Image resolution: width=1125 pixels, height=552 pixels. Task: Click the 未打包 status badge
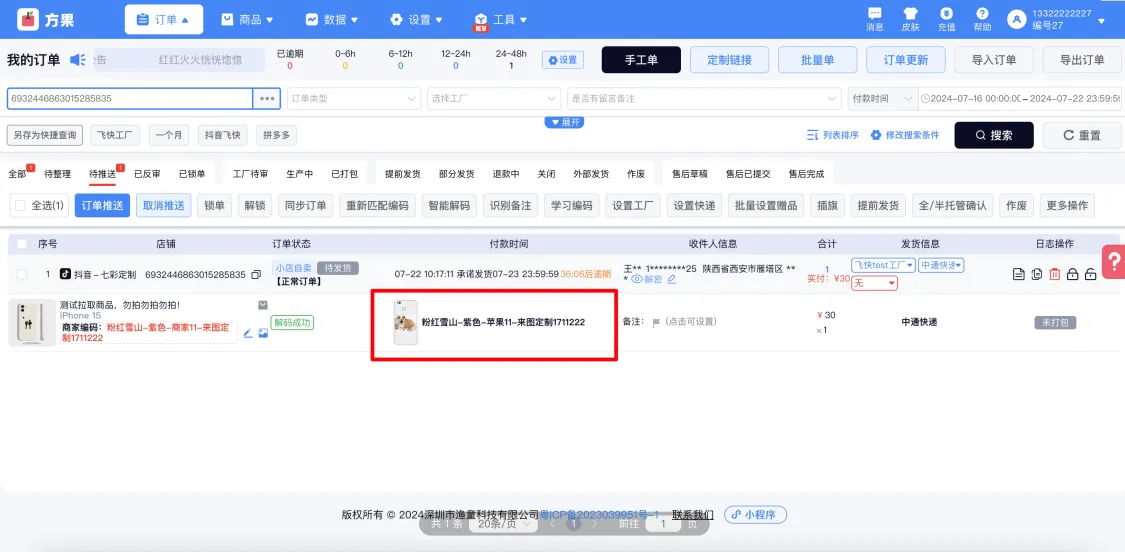[x=1055, y=322]
